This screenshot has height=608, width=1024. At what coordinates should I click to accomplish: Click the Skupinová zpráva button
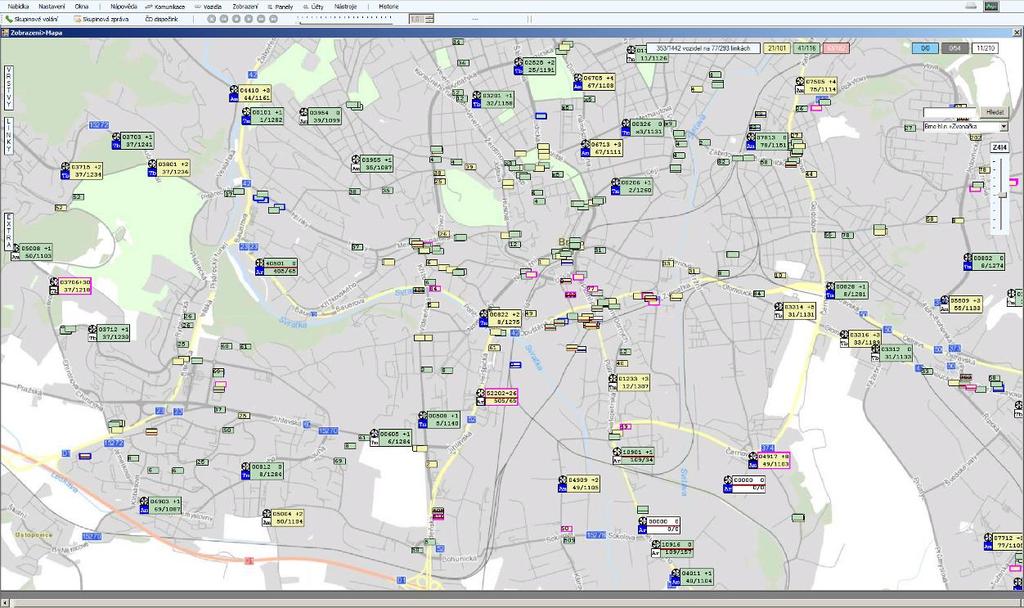point(101,19)
